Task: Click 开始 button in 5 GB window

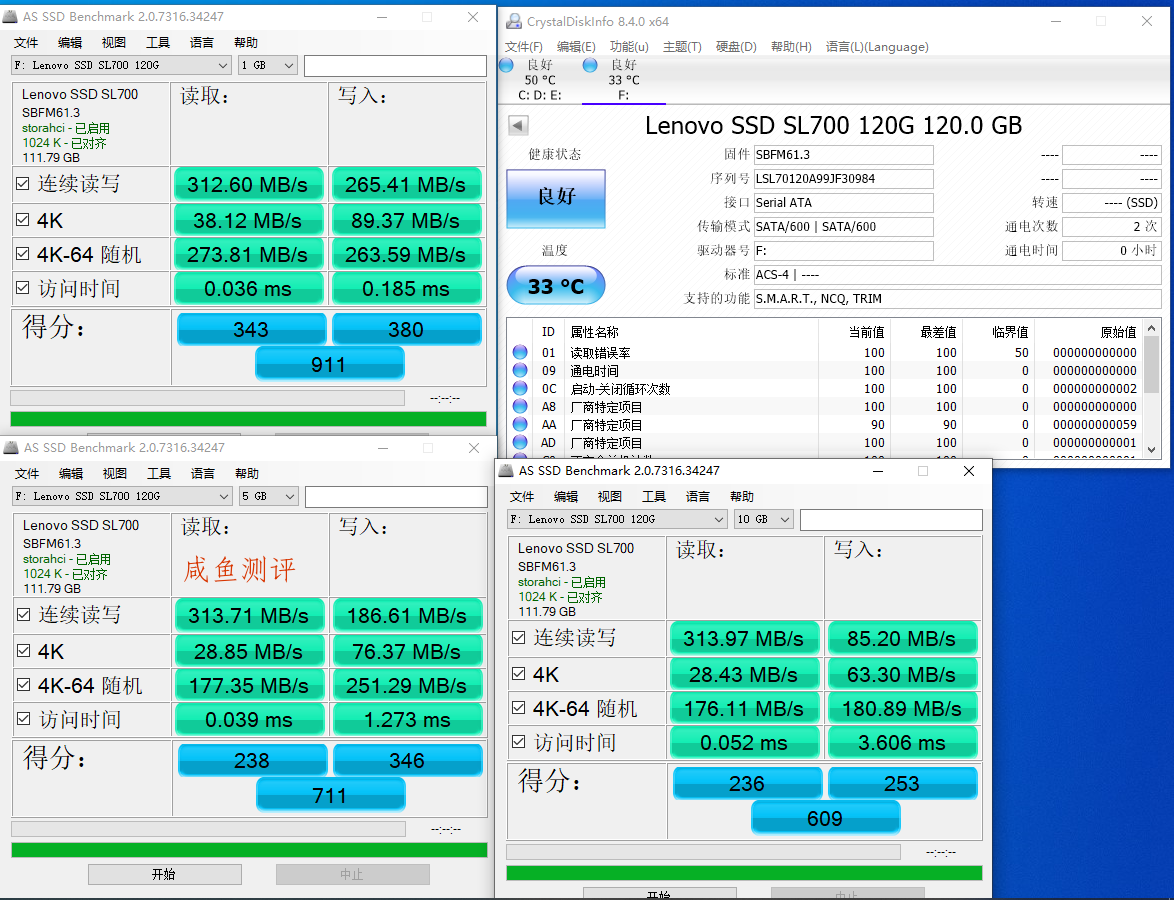Action: [165, 874]
